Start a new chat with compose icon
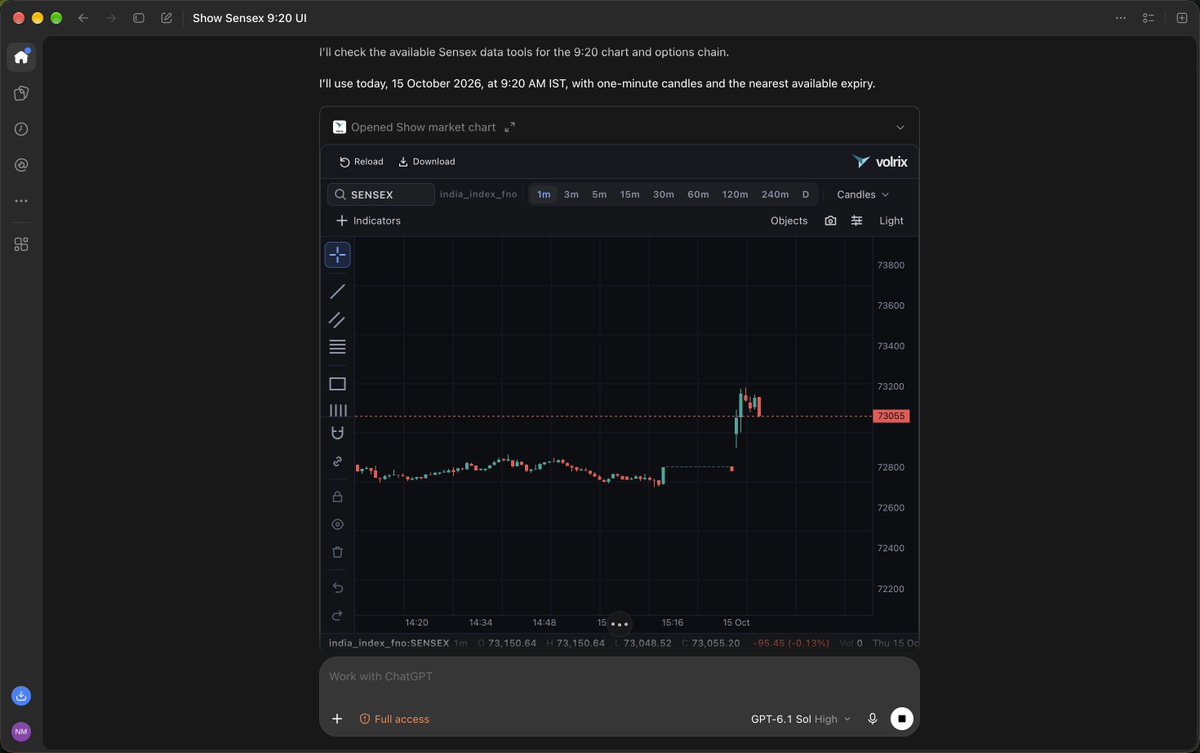This screenshot has height=753, width=1200. pos(166,18)
